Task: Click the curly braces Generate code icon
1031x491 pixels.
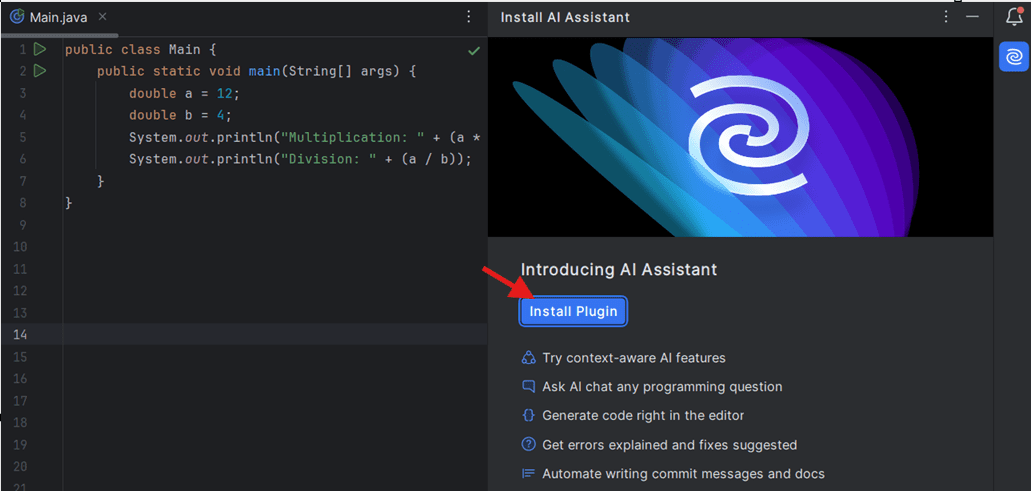Action: 529,415
